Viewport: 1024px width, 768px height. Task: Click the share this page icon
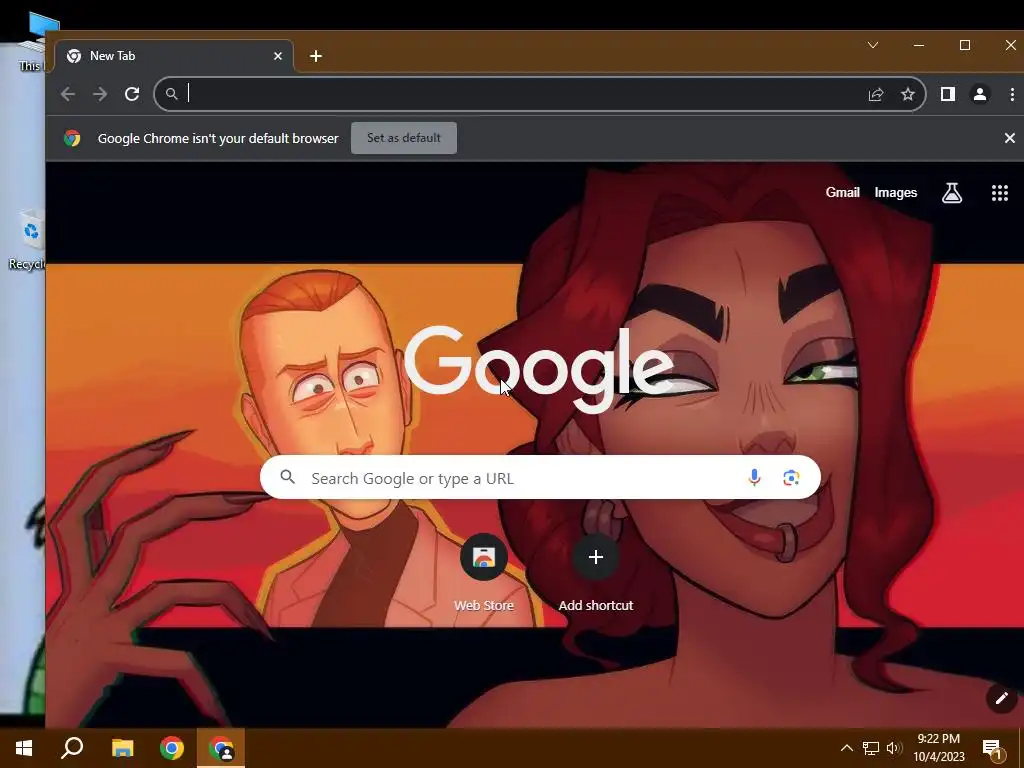pyautogui.click(x=876, y=95)
